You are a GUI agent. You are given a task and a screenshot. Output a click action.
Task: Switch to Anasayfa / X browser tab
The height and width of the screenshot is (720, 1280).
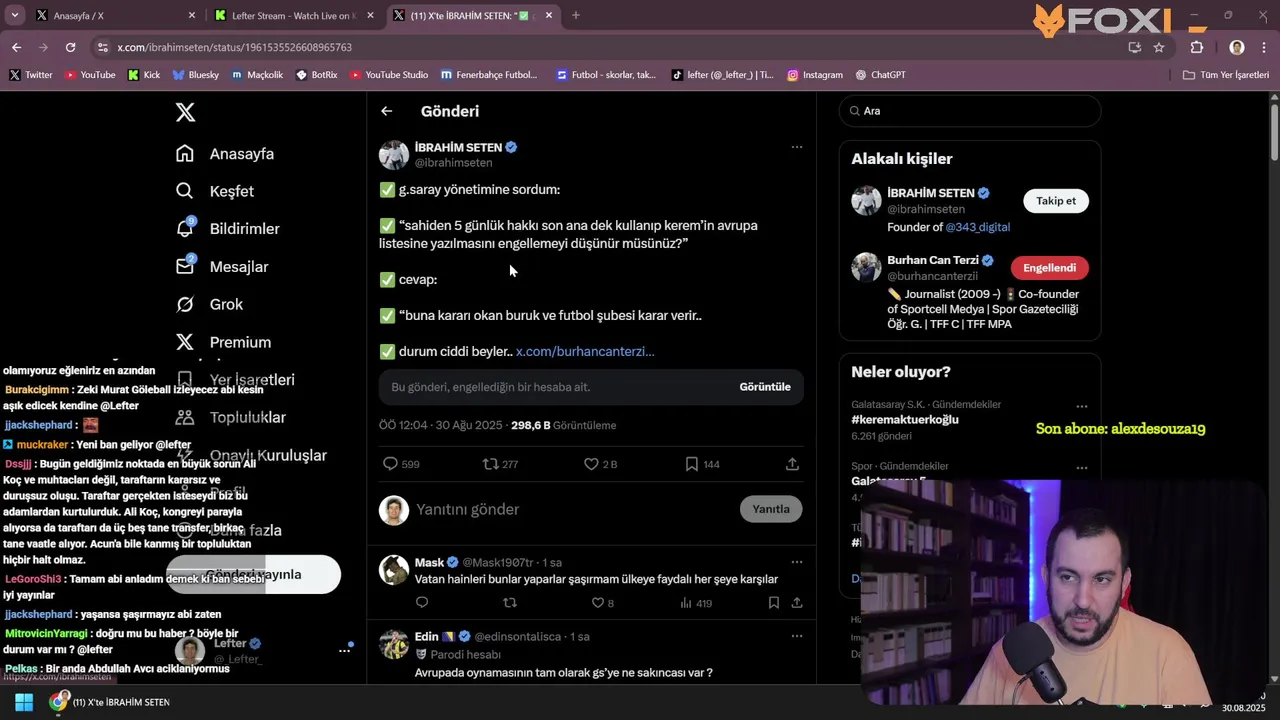click(x=110, y=16)
